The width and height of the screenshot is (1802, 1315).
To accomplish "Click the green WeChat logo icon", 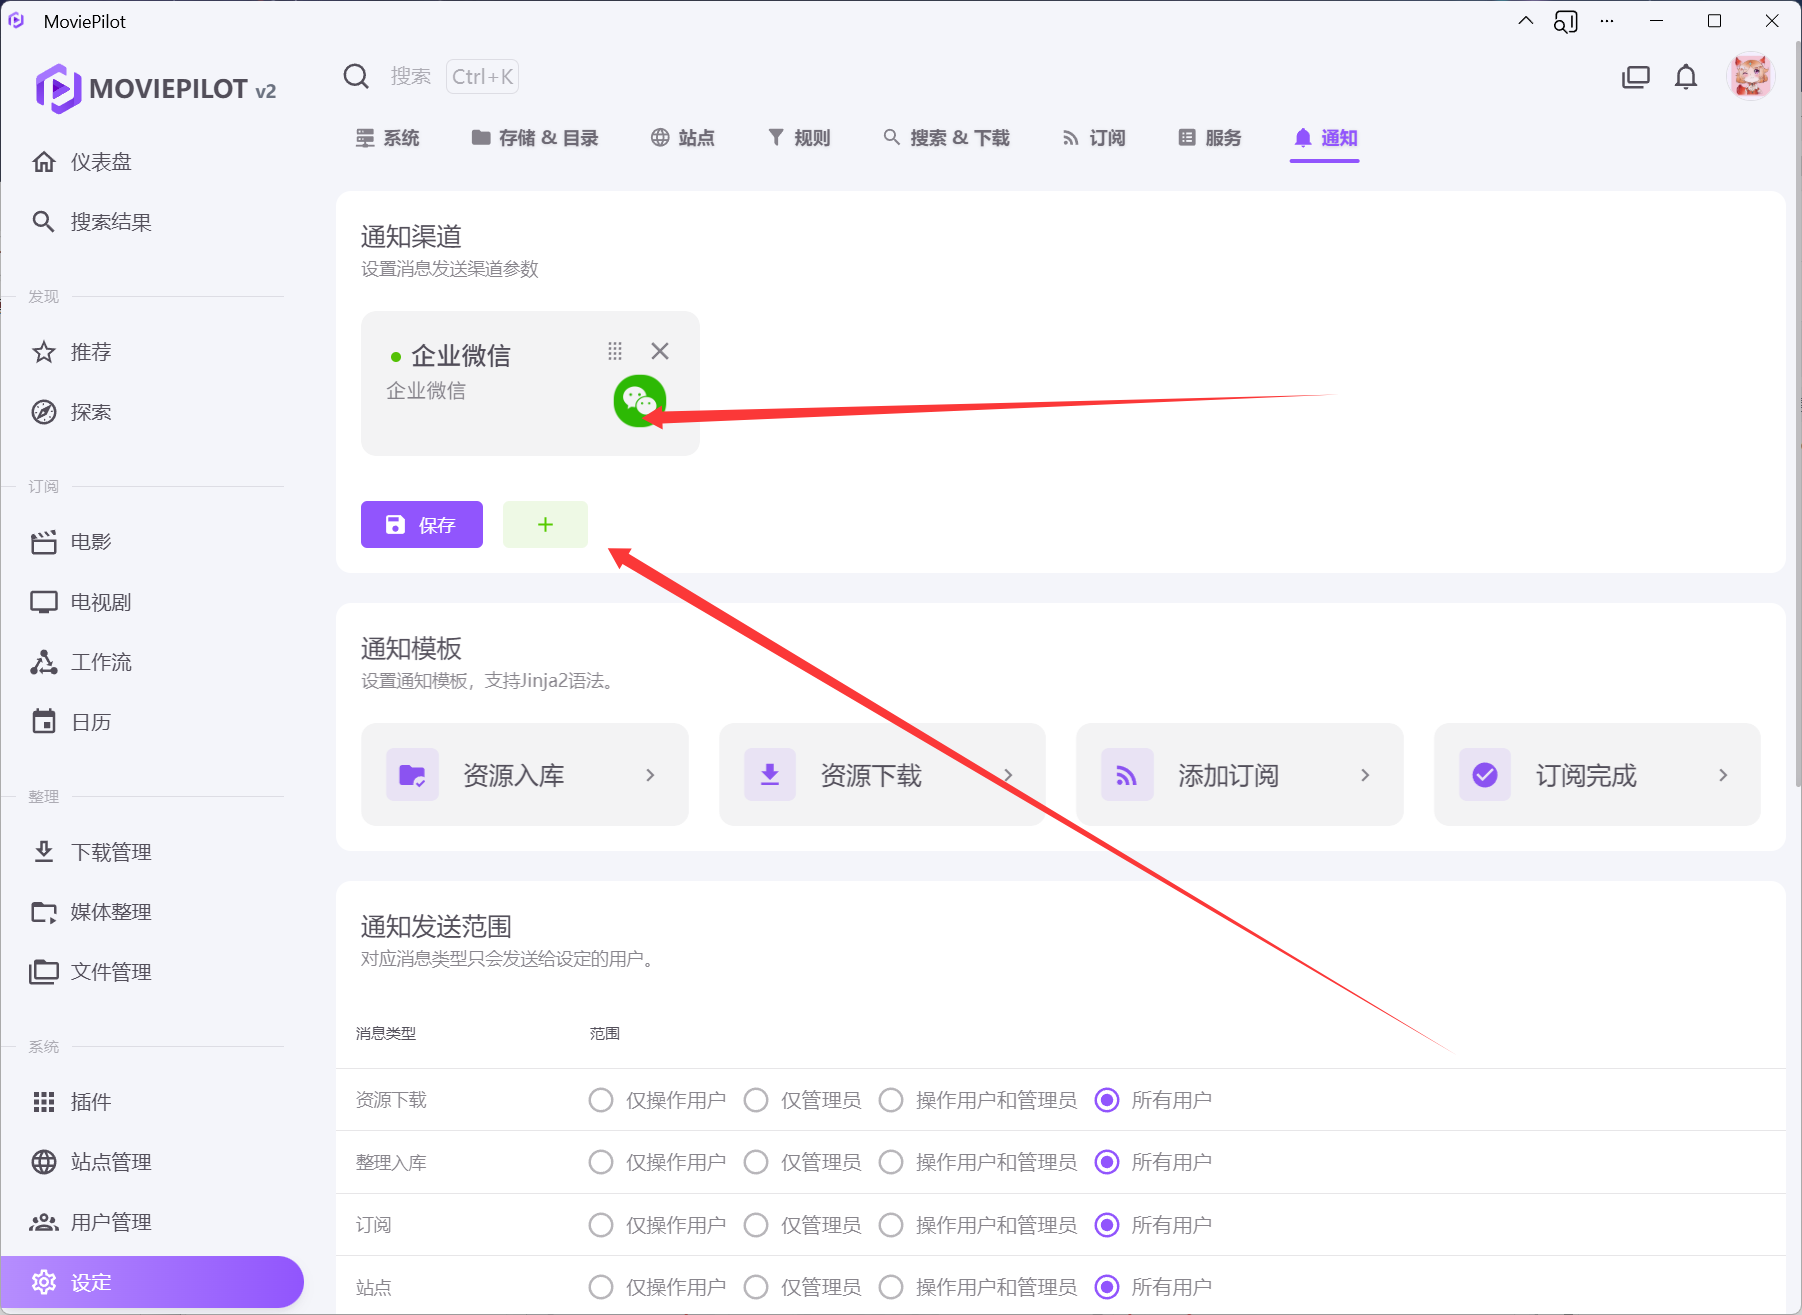I will [x=639, y=401].
